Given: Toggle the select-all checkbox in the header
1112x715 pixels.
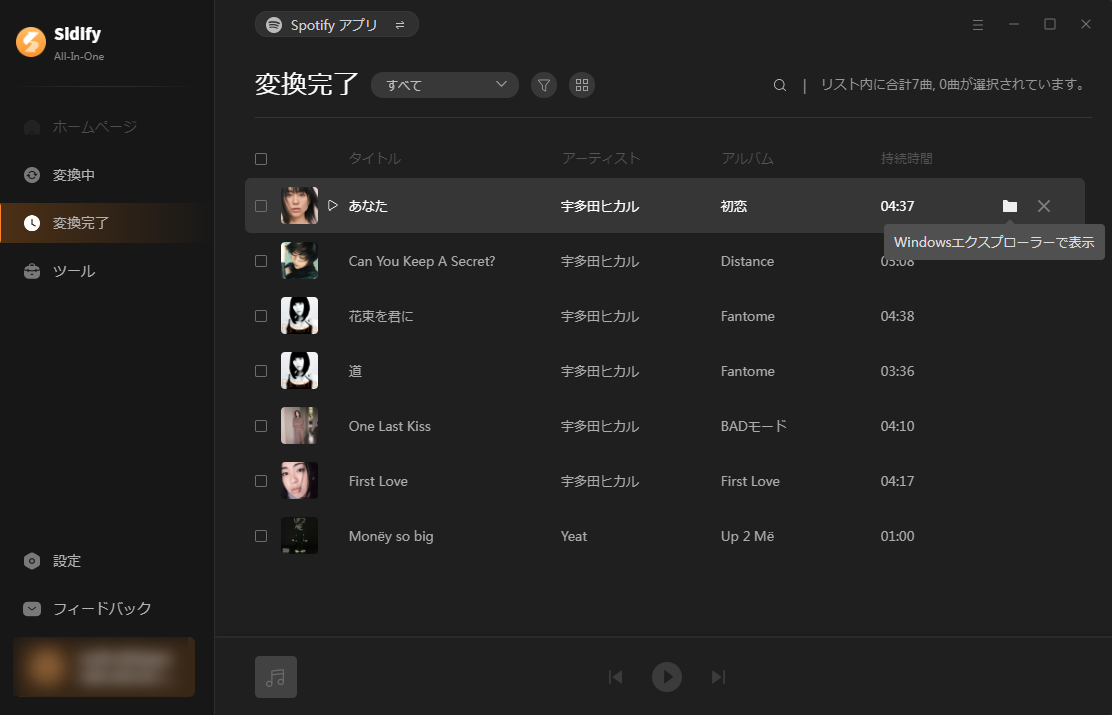Looking at the screenshot, I should click(x=261, y=159).
